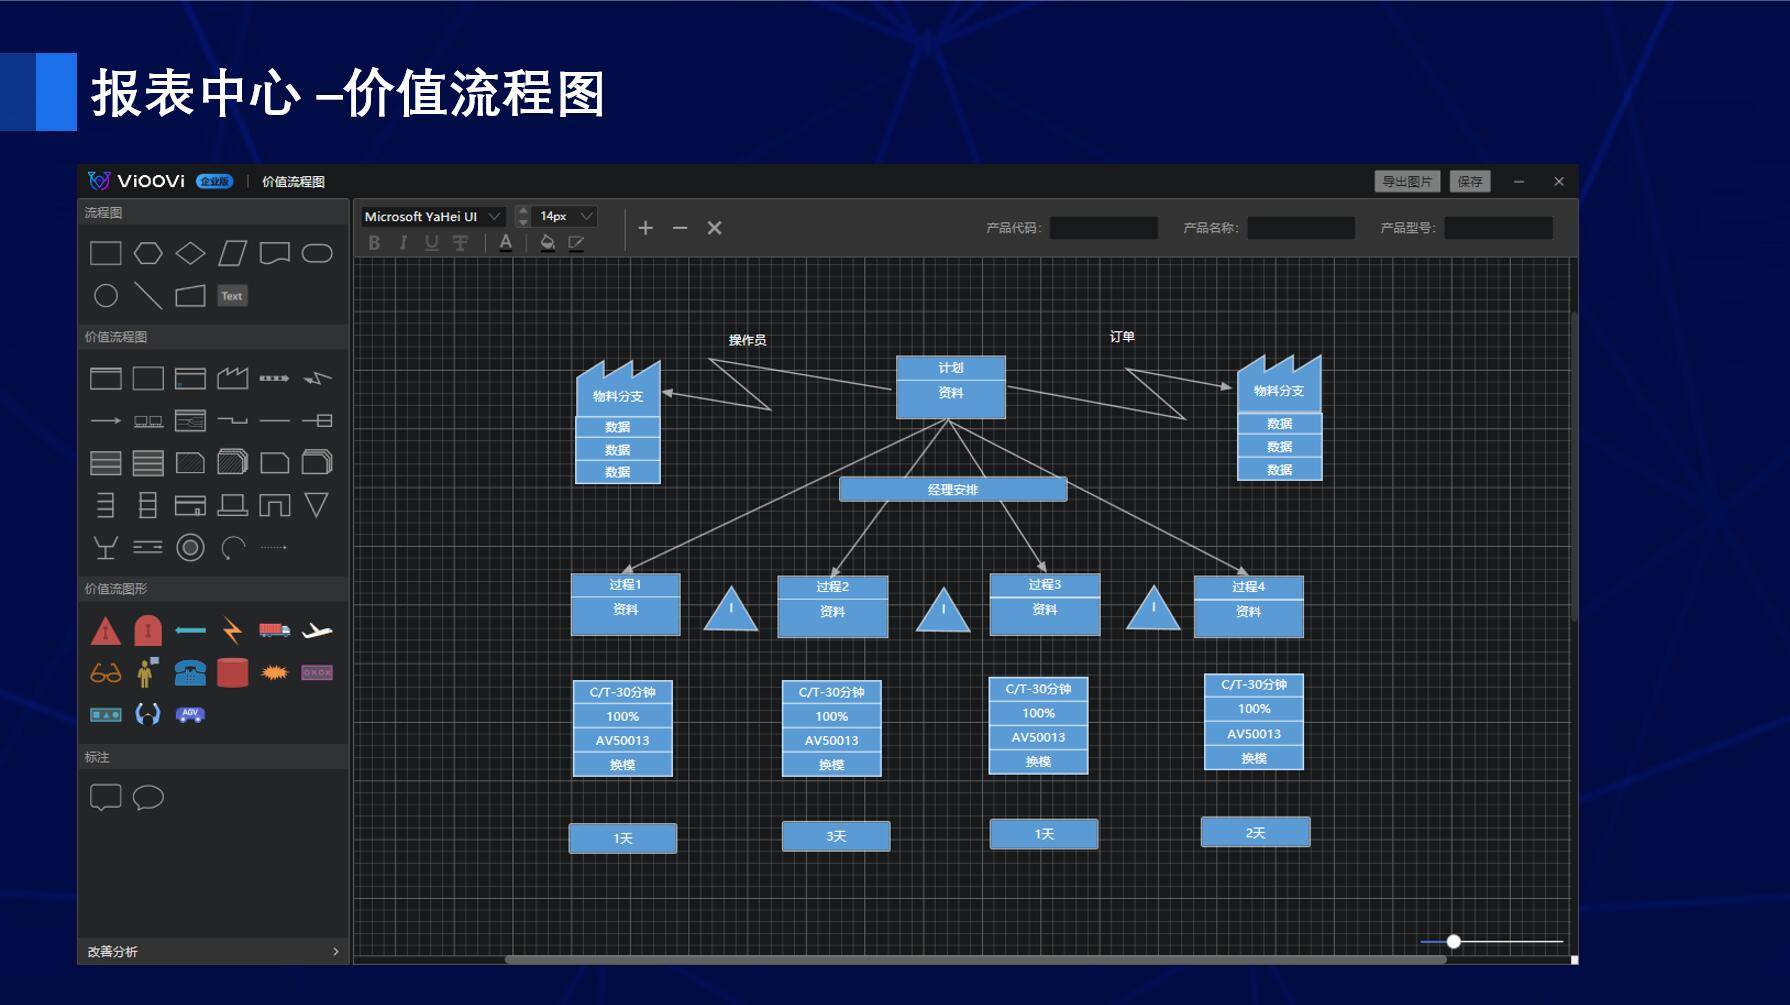Select the red tombstone inventory graphic
Image resolution: width=1790 pixels, height=1005 pixels.
pos(148,630)
